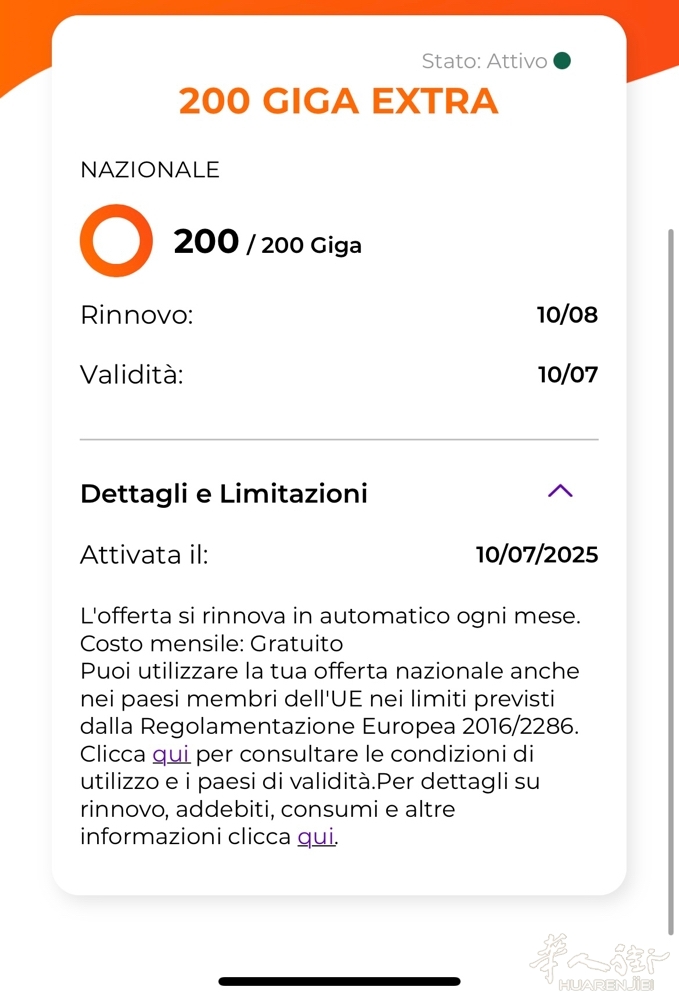This screenshot has height=1000, width=679.
Task: Tap the Rinnovo row label
Action: [x=136, y=315]
